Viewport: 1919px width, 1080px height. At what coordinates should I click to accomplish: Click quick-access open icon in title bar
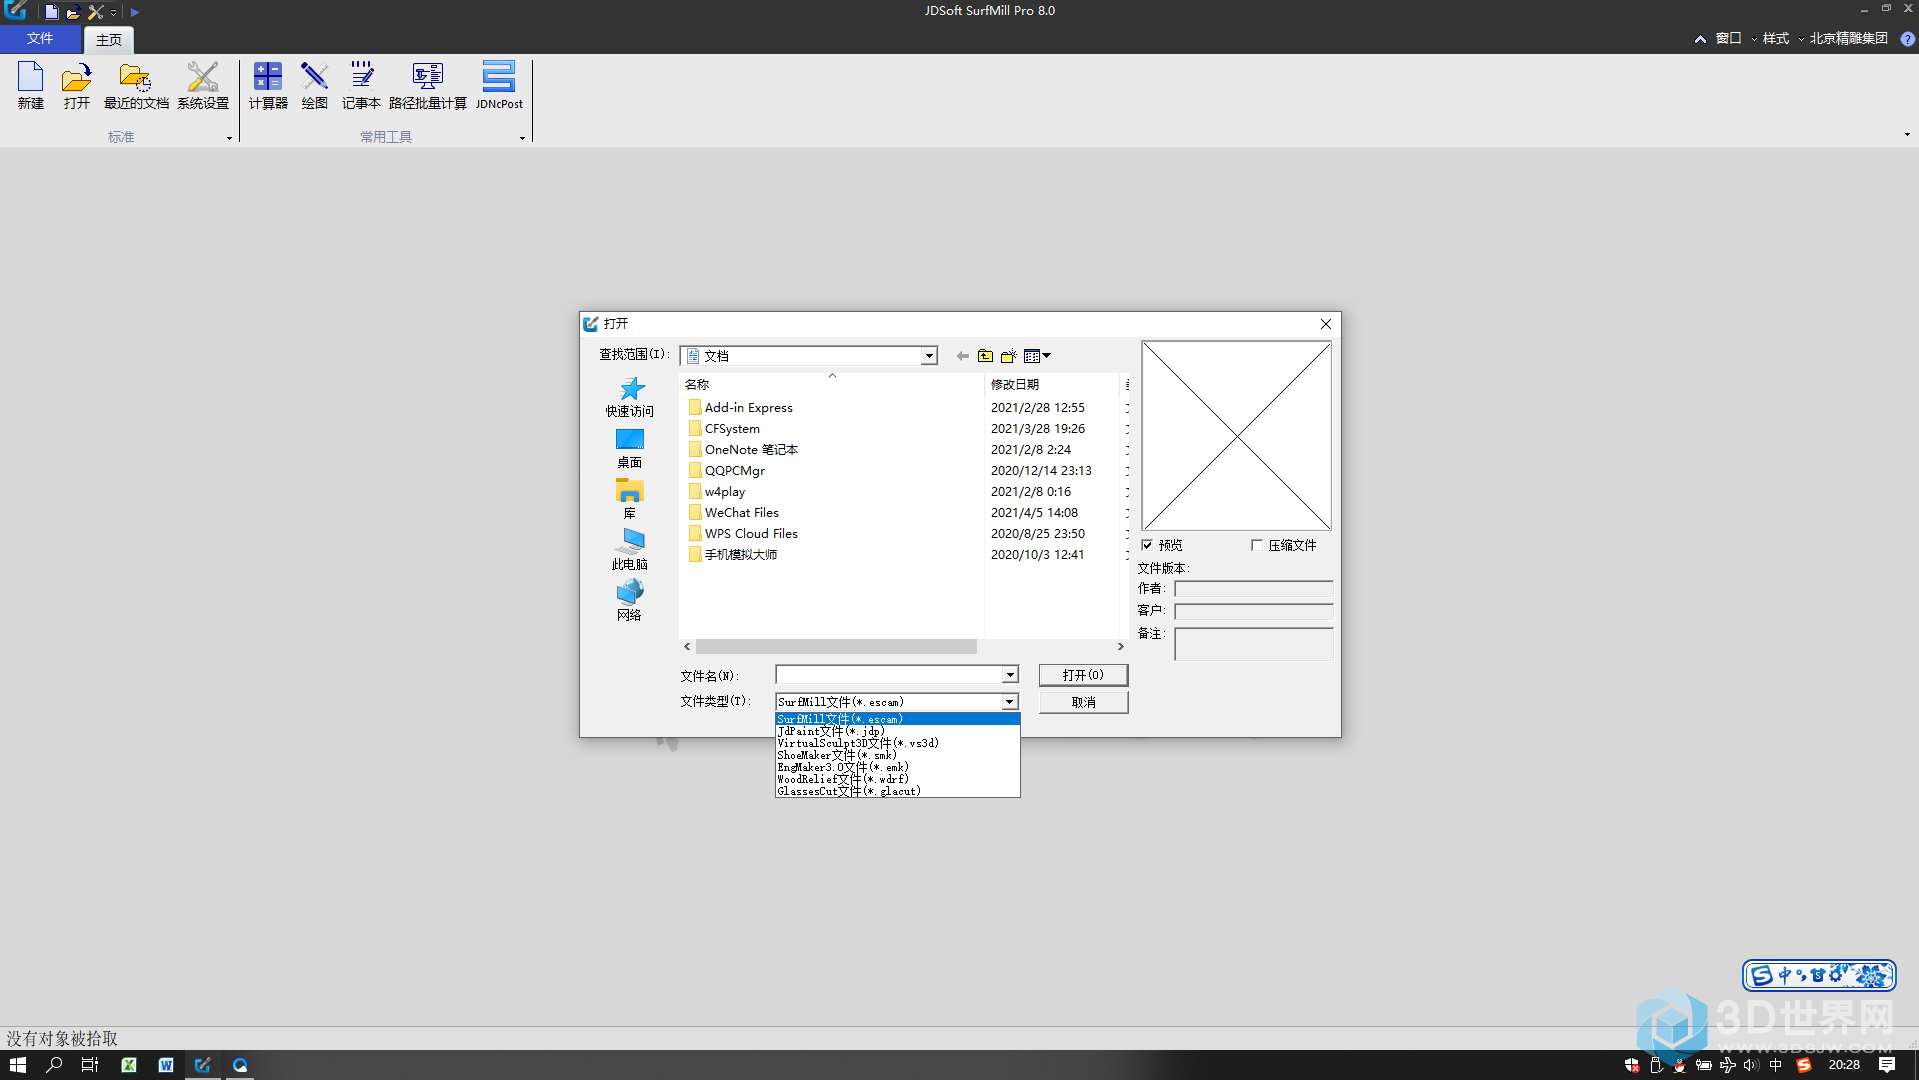point(73,12)
